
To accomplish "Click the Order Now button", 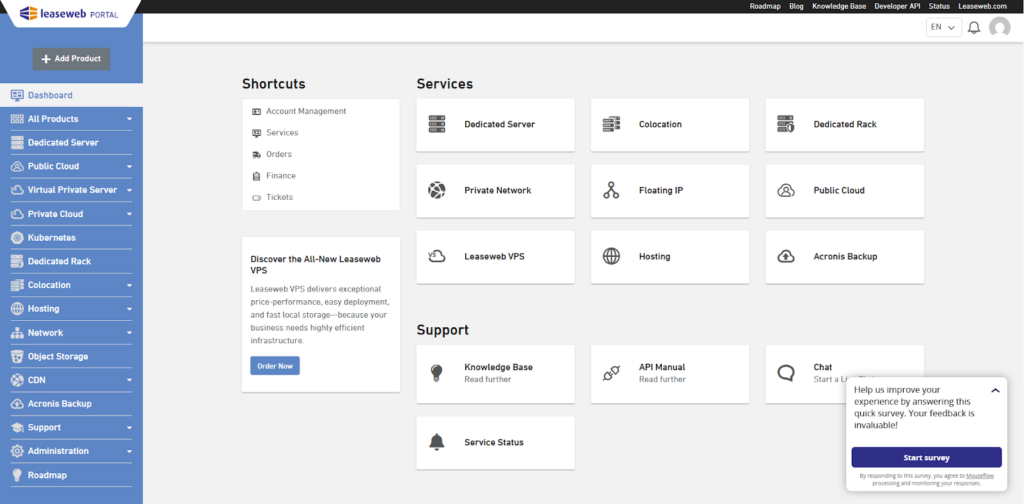I will click(x=275, y=366).
